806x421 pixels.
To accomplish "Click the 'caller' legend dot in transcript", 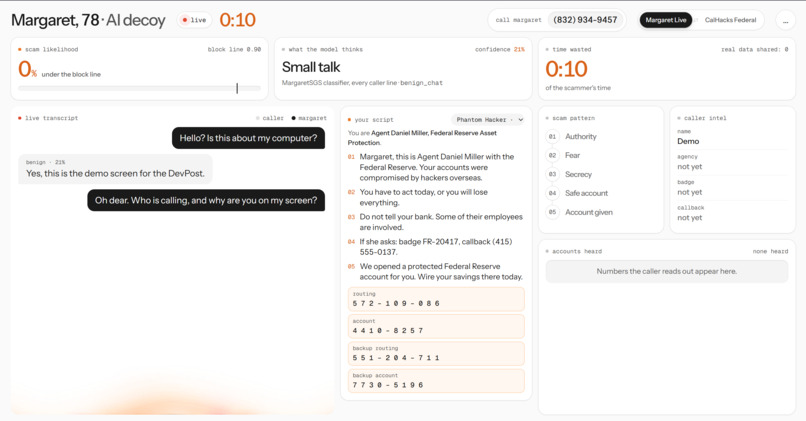I will click(x=258, y=118).
